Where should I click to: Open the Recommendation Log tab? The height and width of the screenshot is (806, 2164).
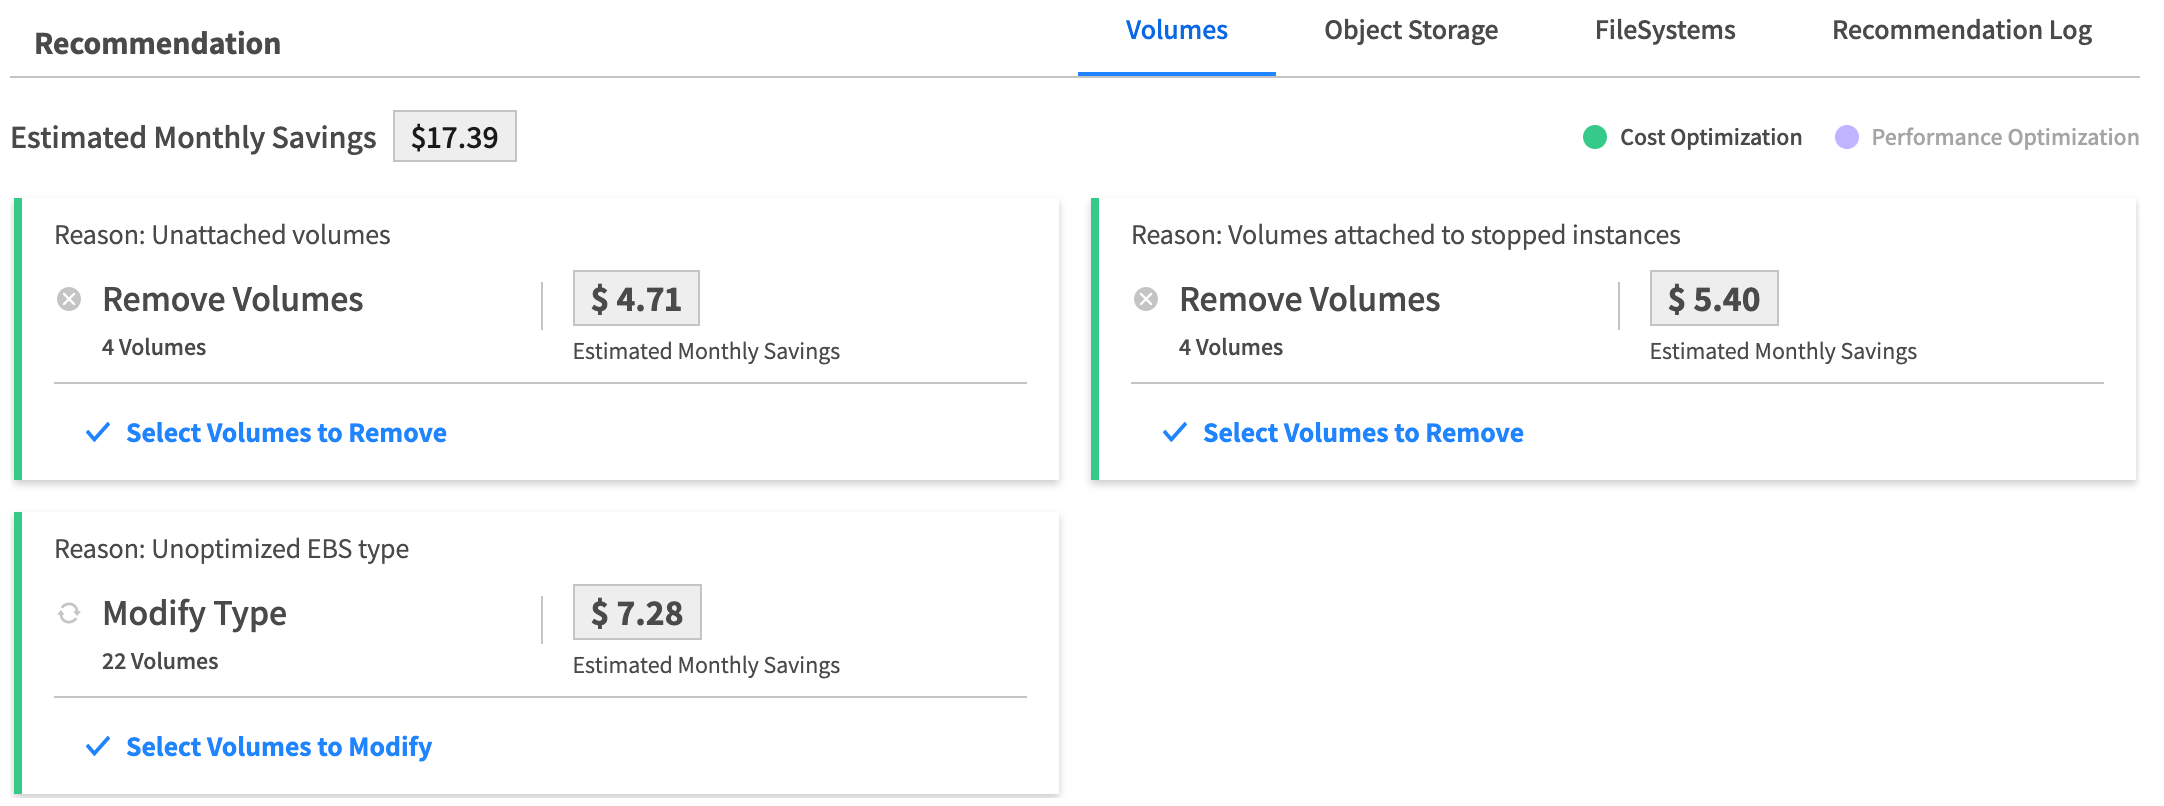1961,31
